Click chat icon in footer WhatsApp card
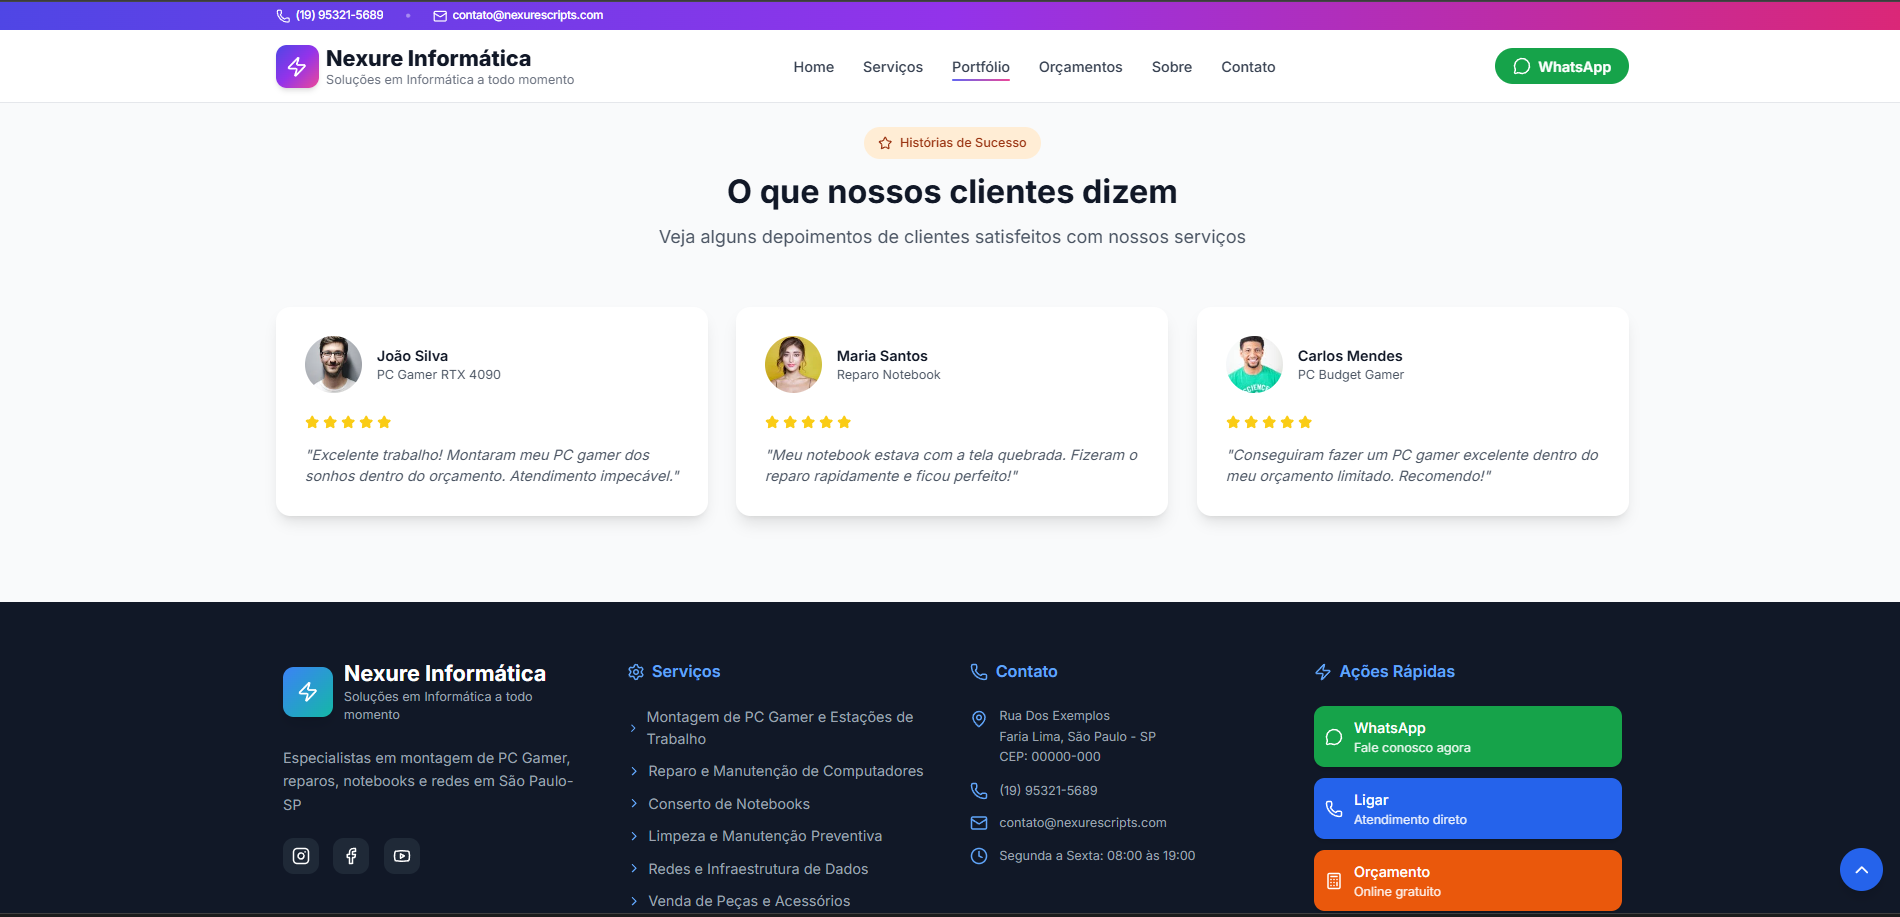 (x=1334, y=737)
